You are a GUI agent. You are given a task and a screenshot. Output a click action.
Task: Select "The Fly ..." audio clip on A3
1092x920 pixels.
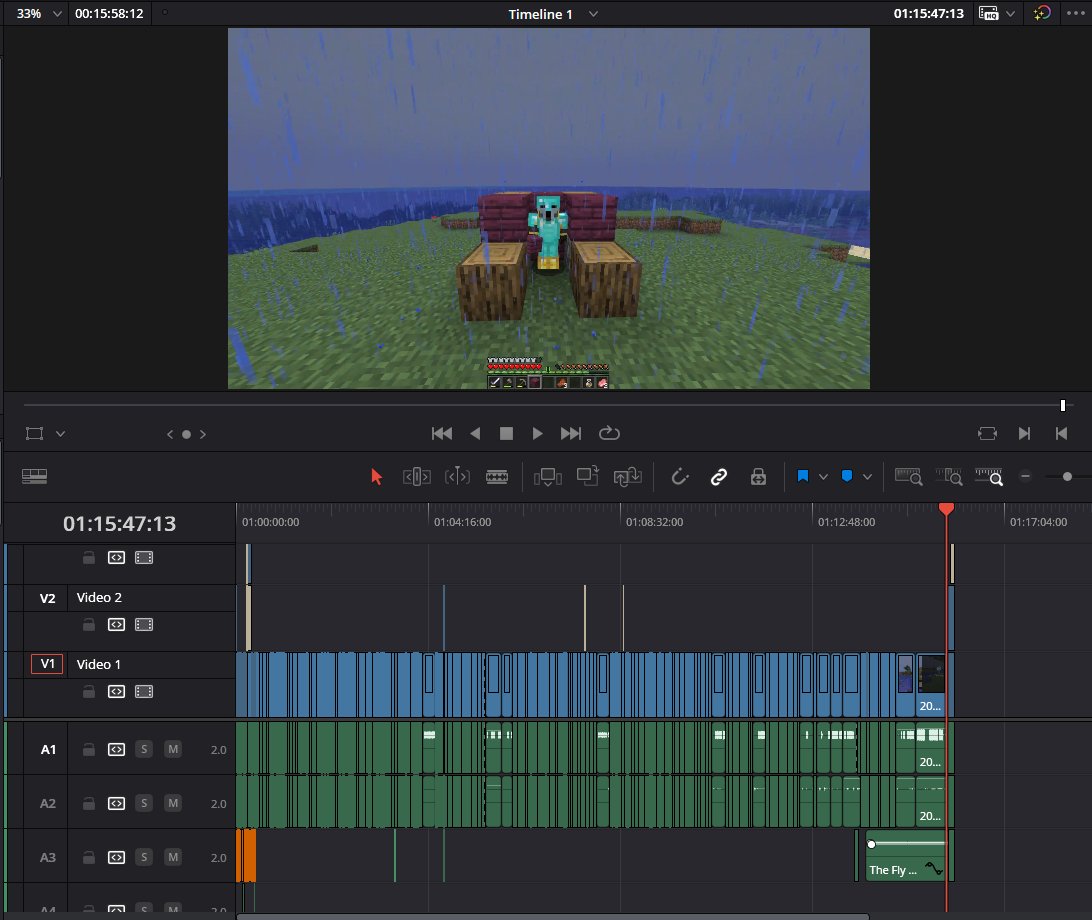[905, 856]
